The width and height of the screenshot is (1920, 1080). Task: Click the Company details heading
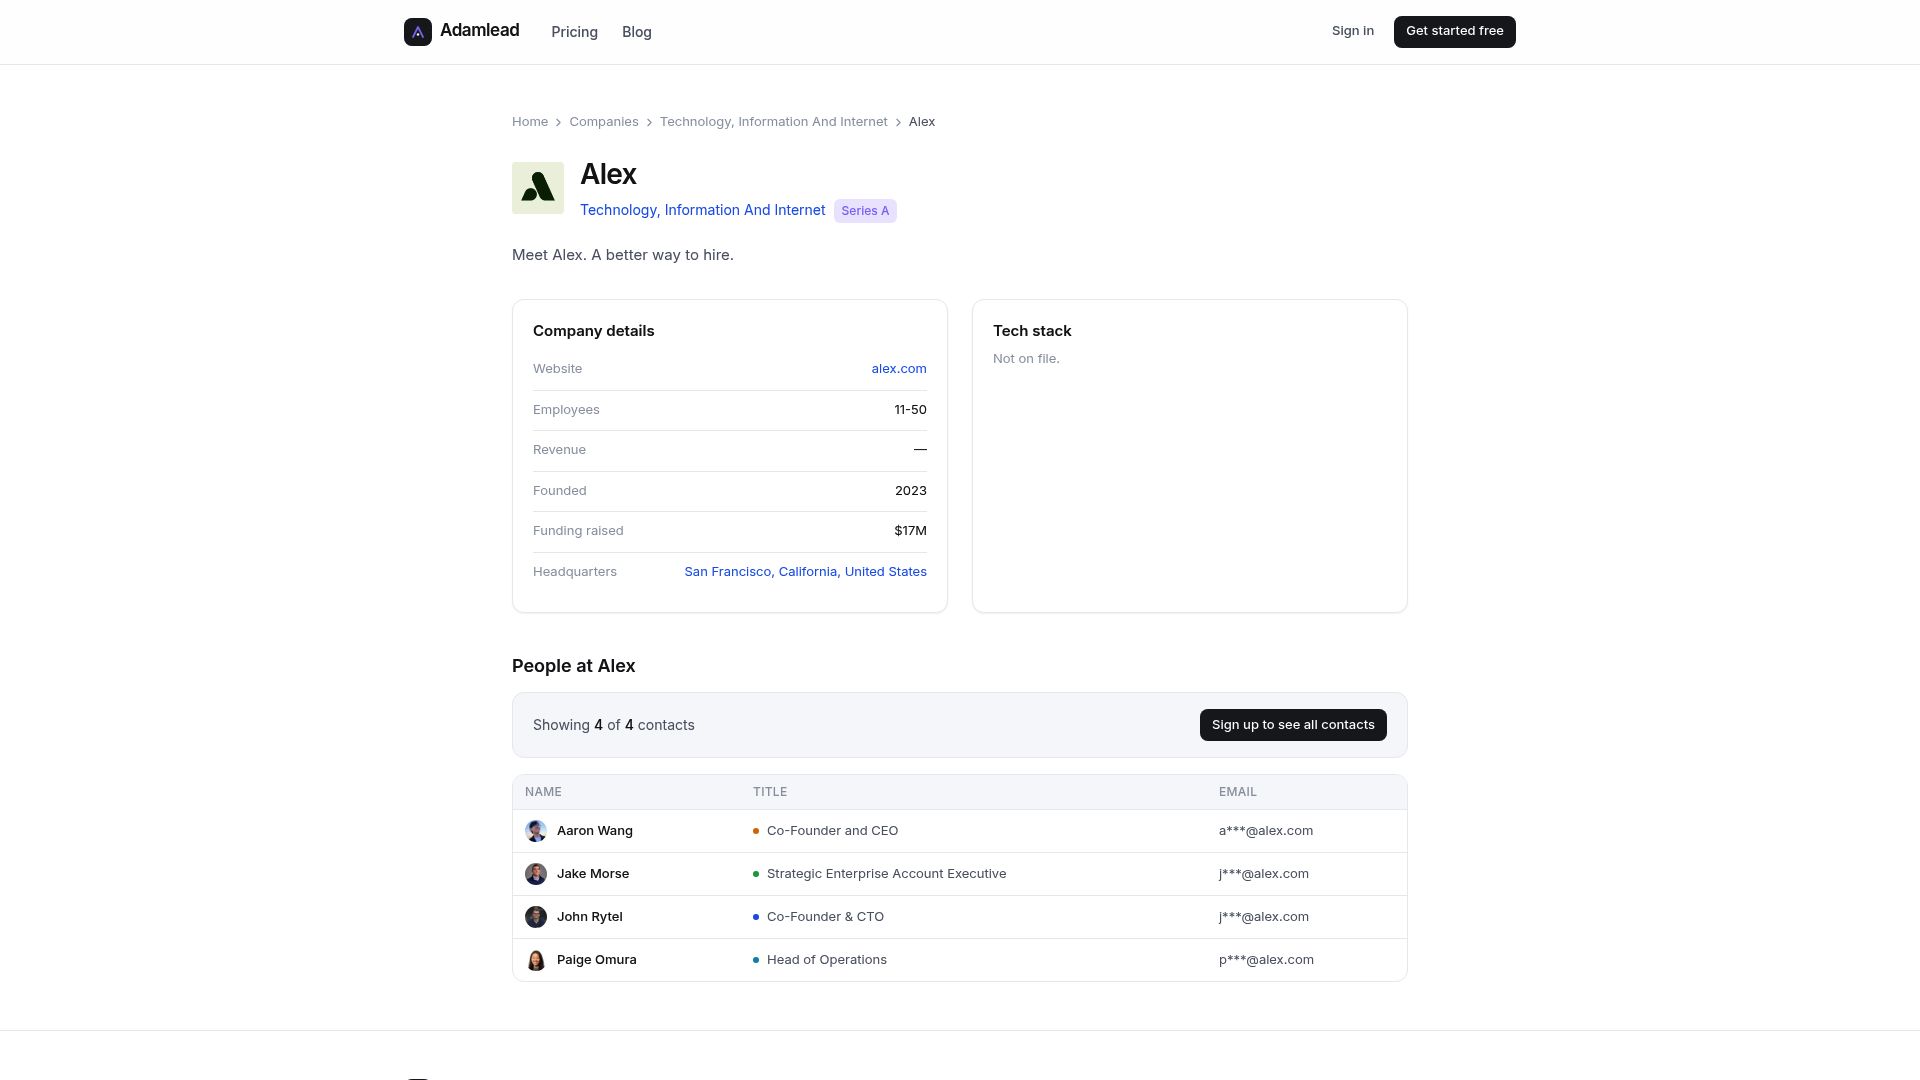click(x=594, y=331)
